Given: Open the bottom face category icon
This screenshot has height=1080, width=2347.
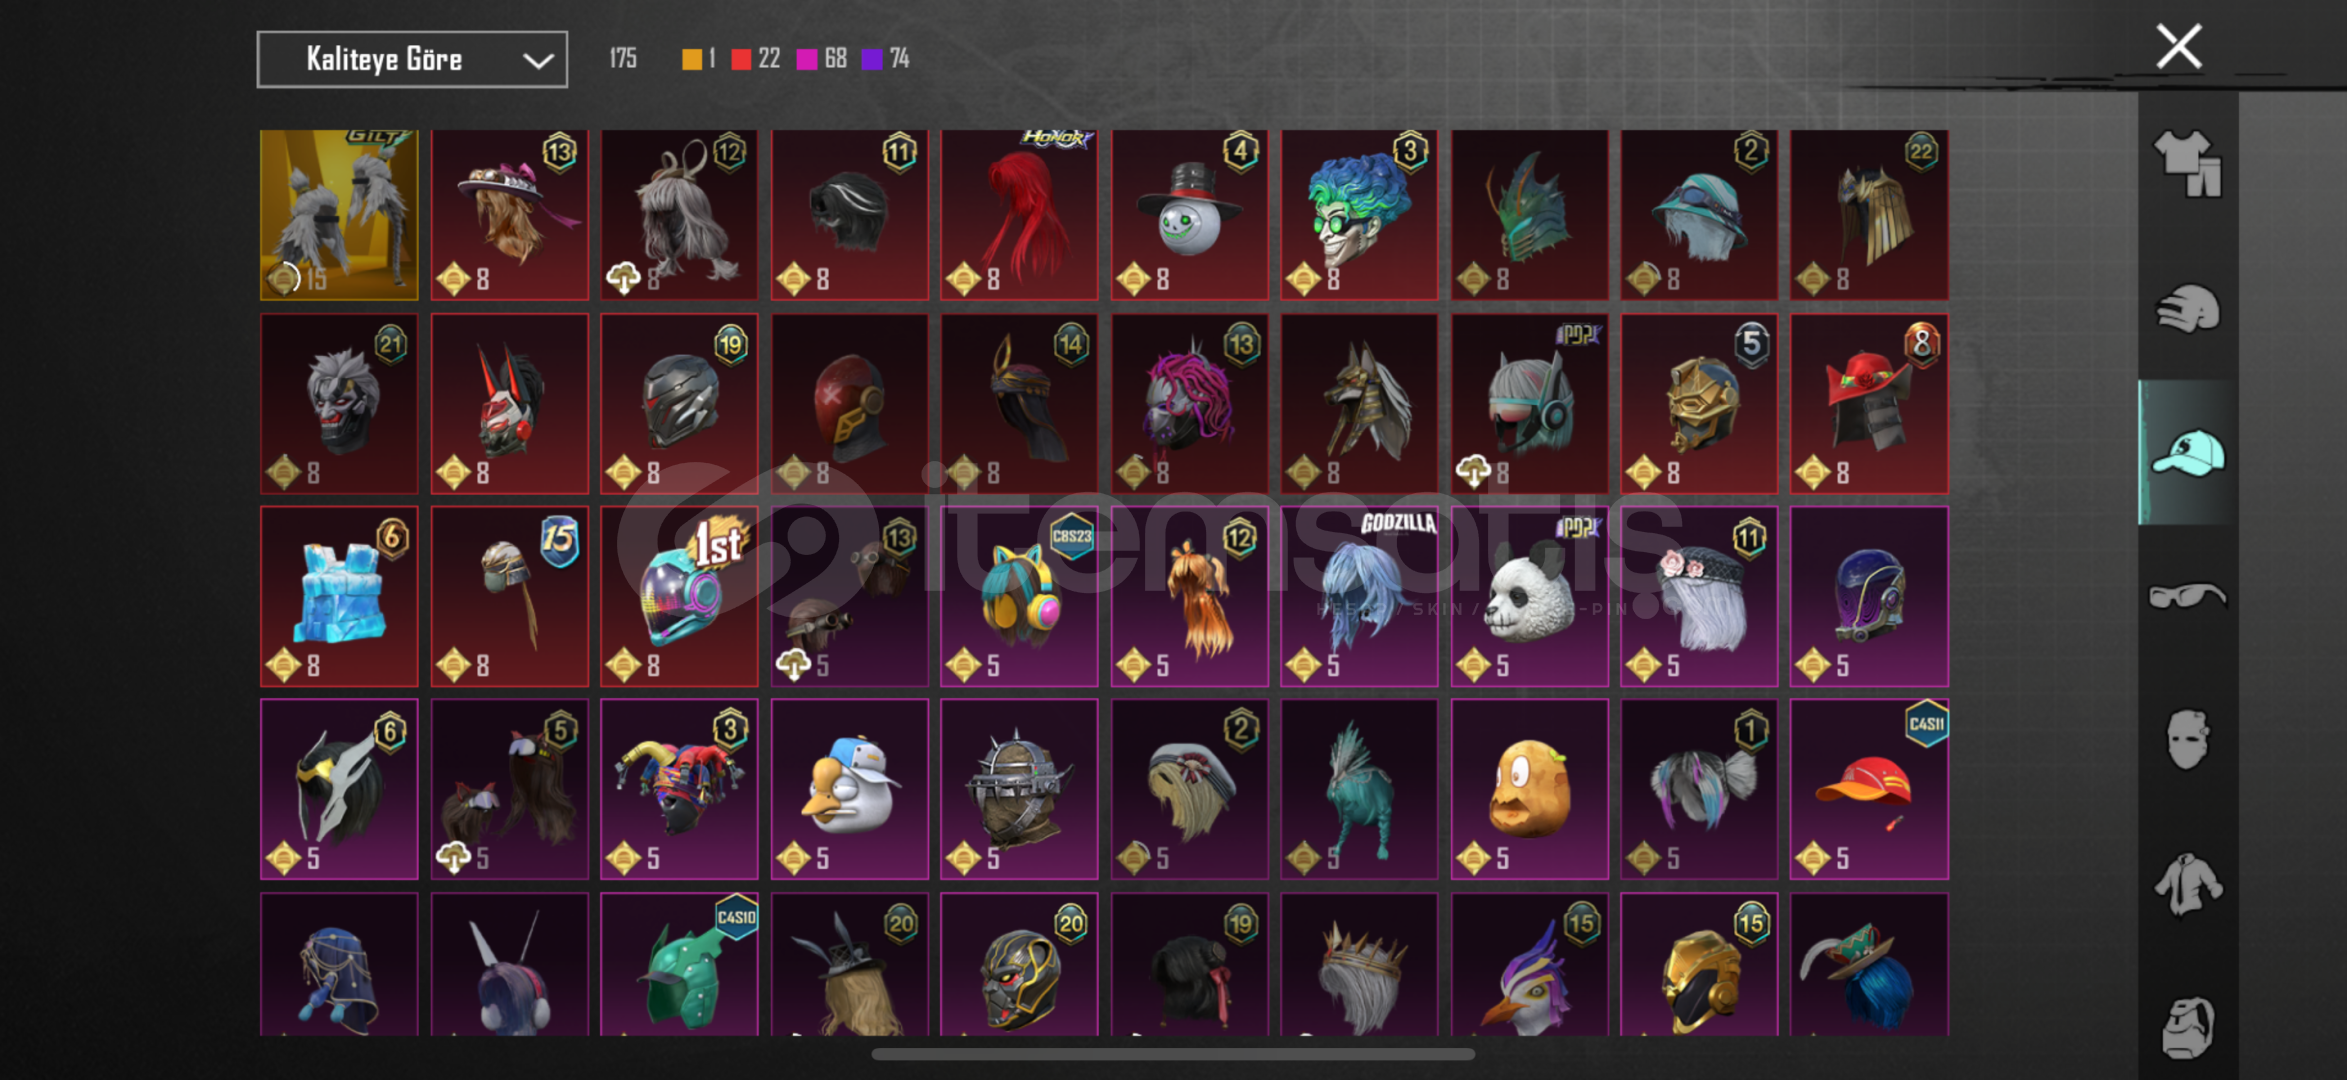Looking at the screenshot, I should (2188, 1026).
